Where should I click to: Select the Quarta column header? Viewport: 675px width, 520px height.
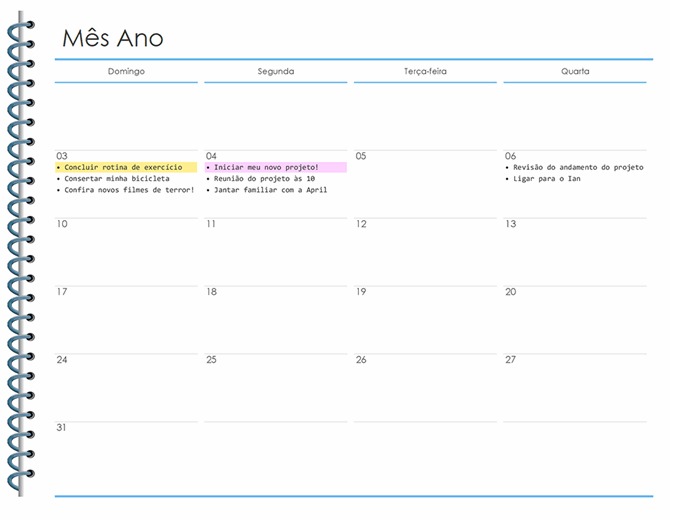pos(574,72)
